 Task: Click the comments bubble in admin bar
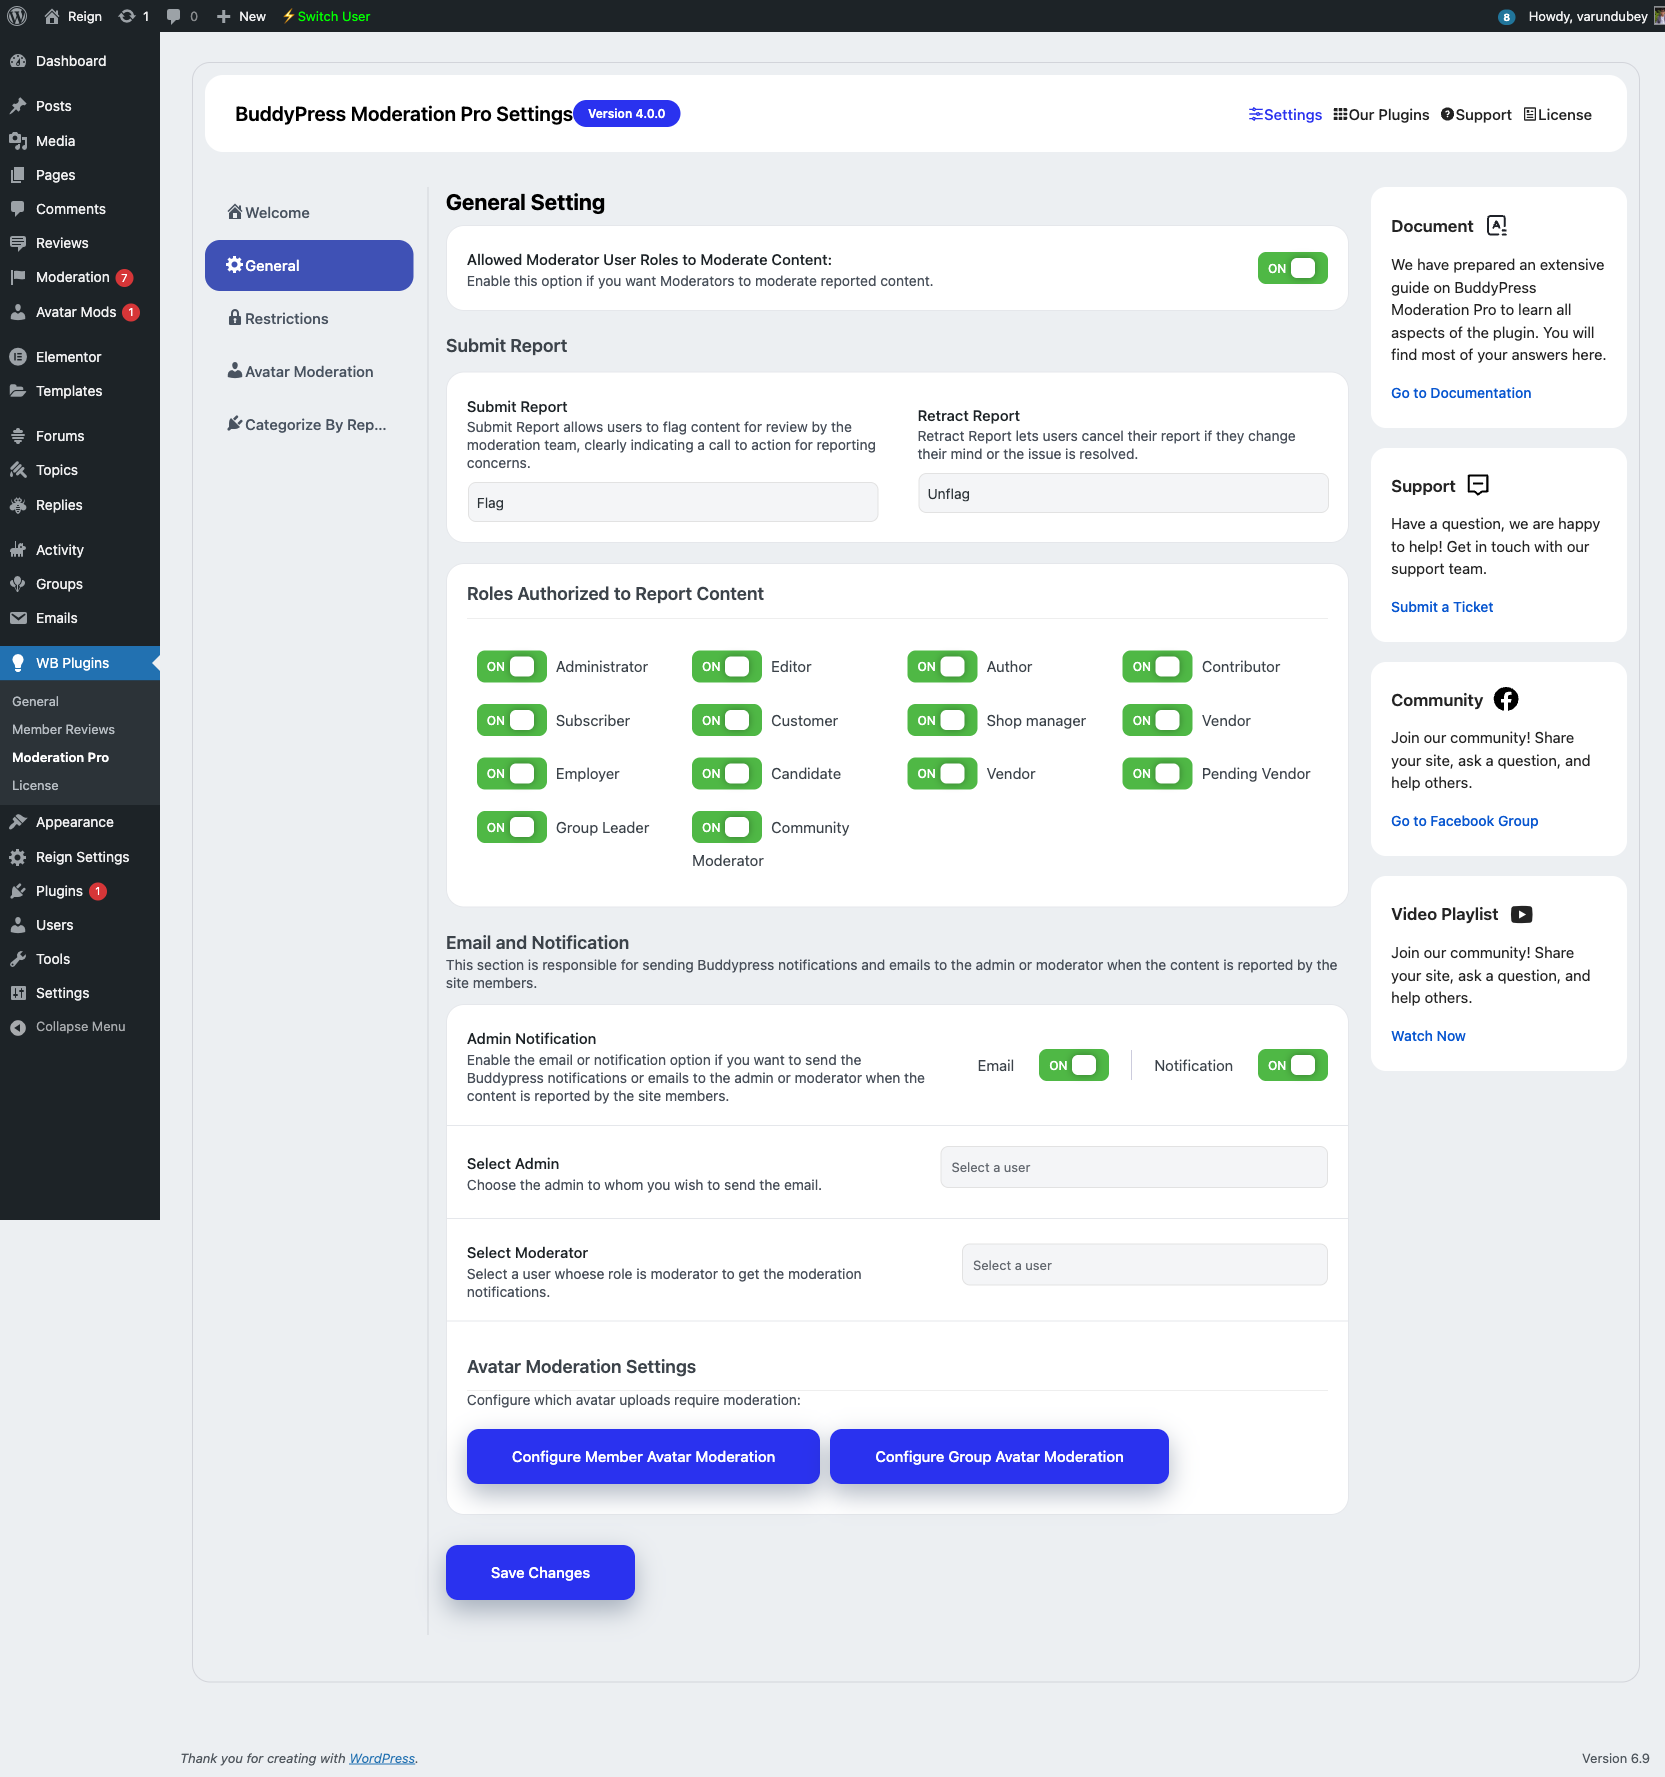tap(174, 16)
